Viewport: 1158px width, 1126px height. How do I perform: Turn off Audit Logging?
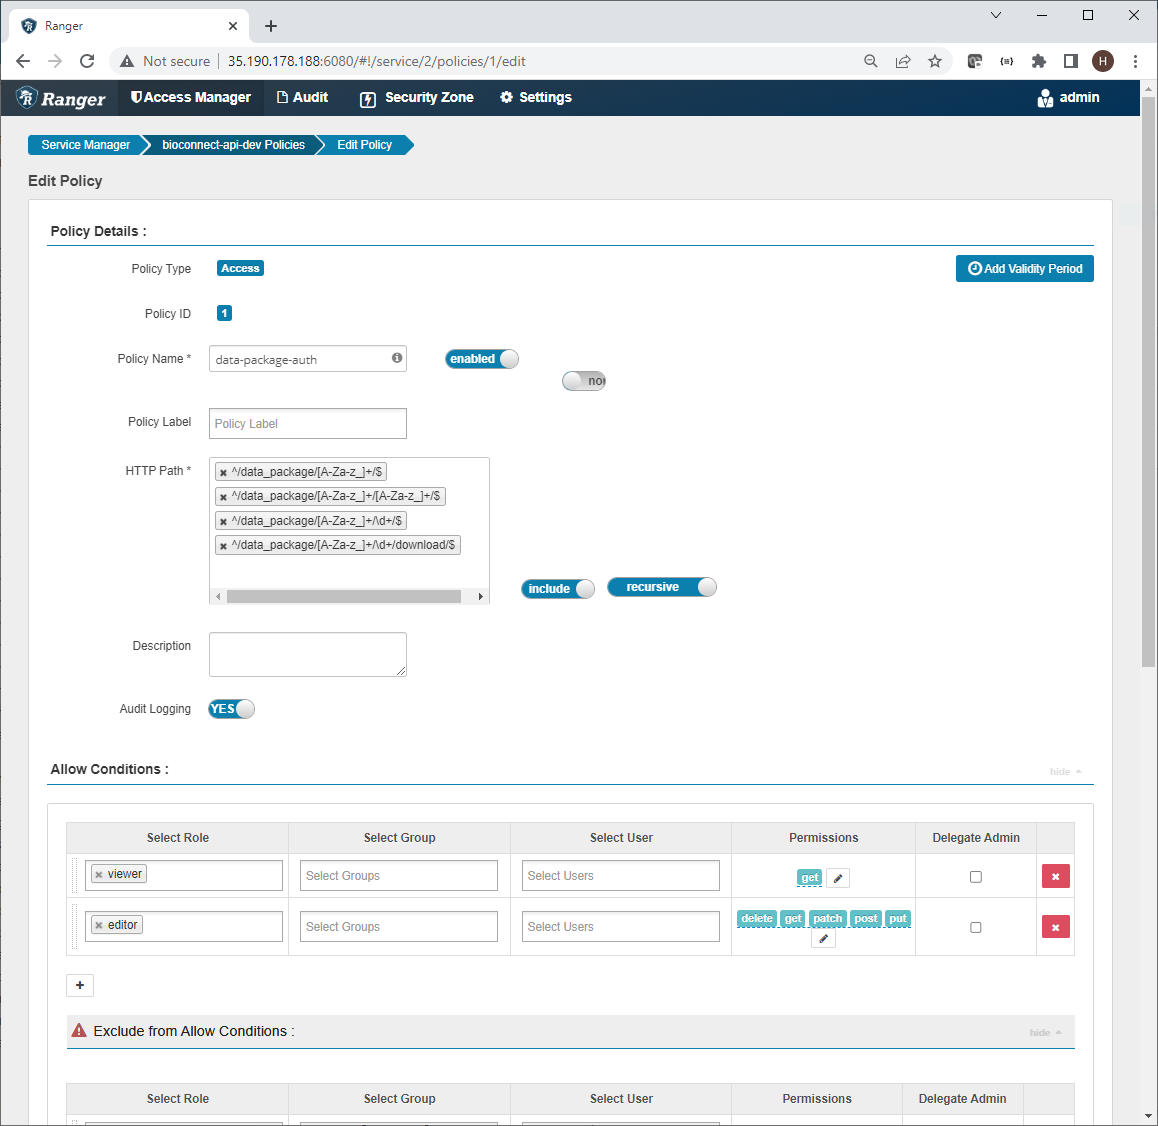click(230, 708)
